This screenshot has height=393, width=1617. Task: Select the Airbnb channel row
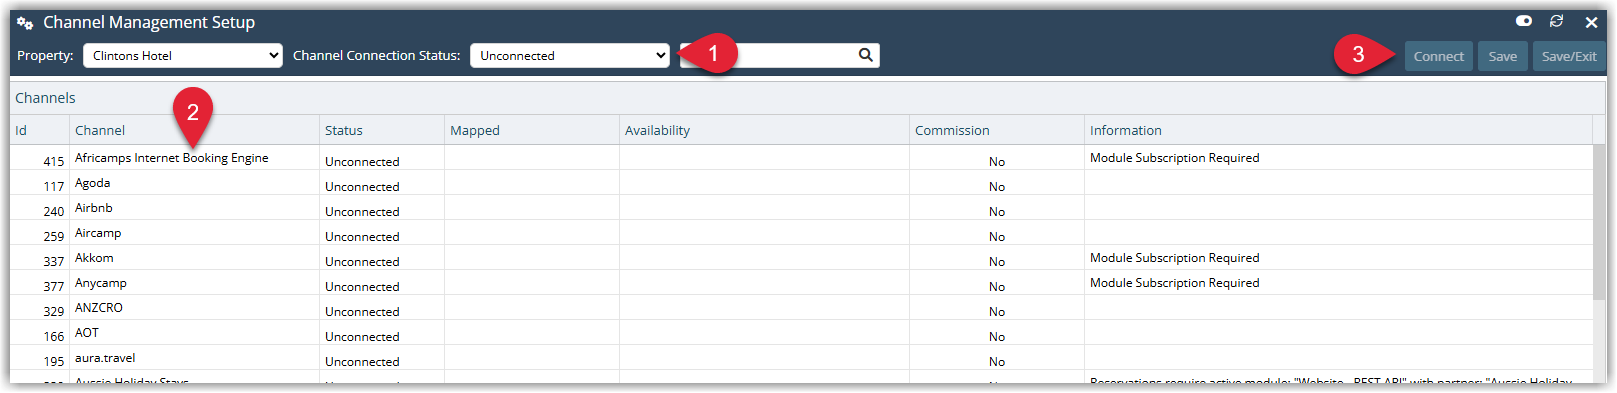[801, 208]
